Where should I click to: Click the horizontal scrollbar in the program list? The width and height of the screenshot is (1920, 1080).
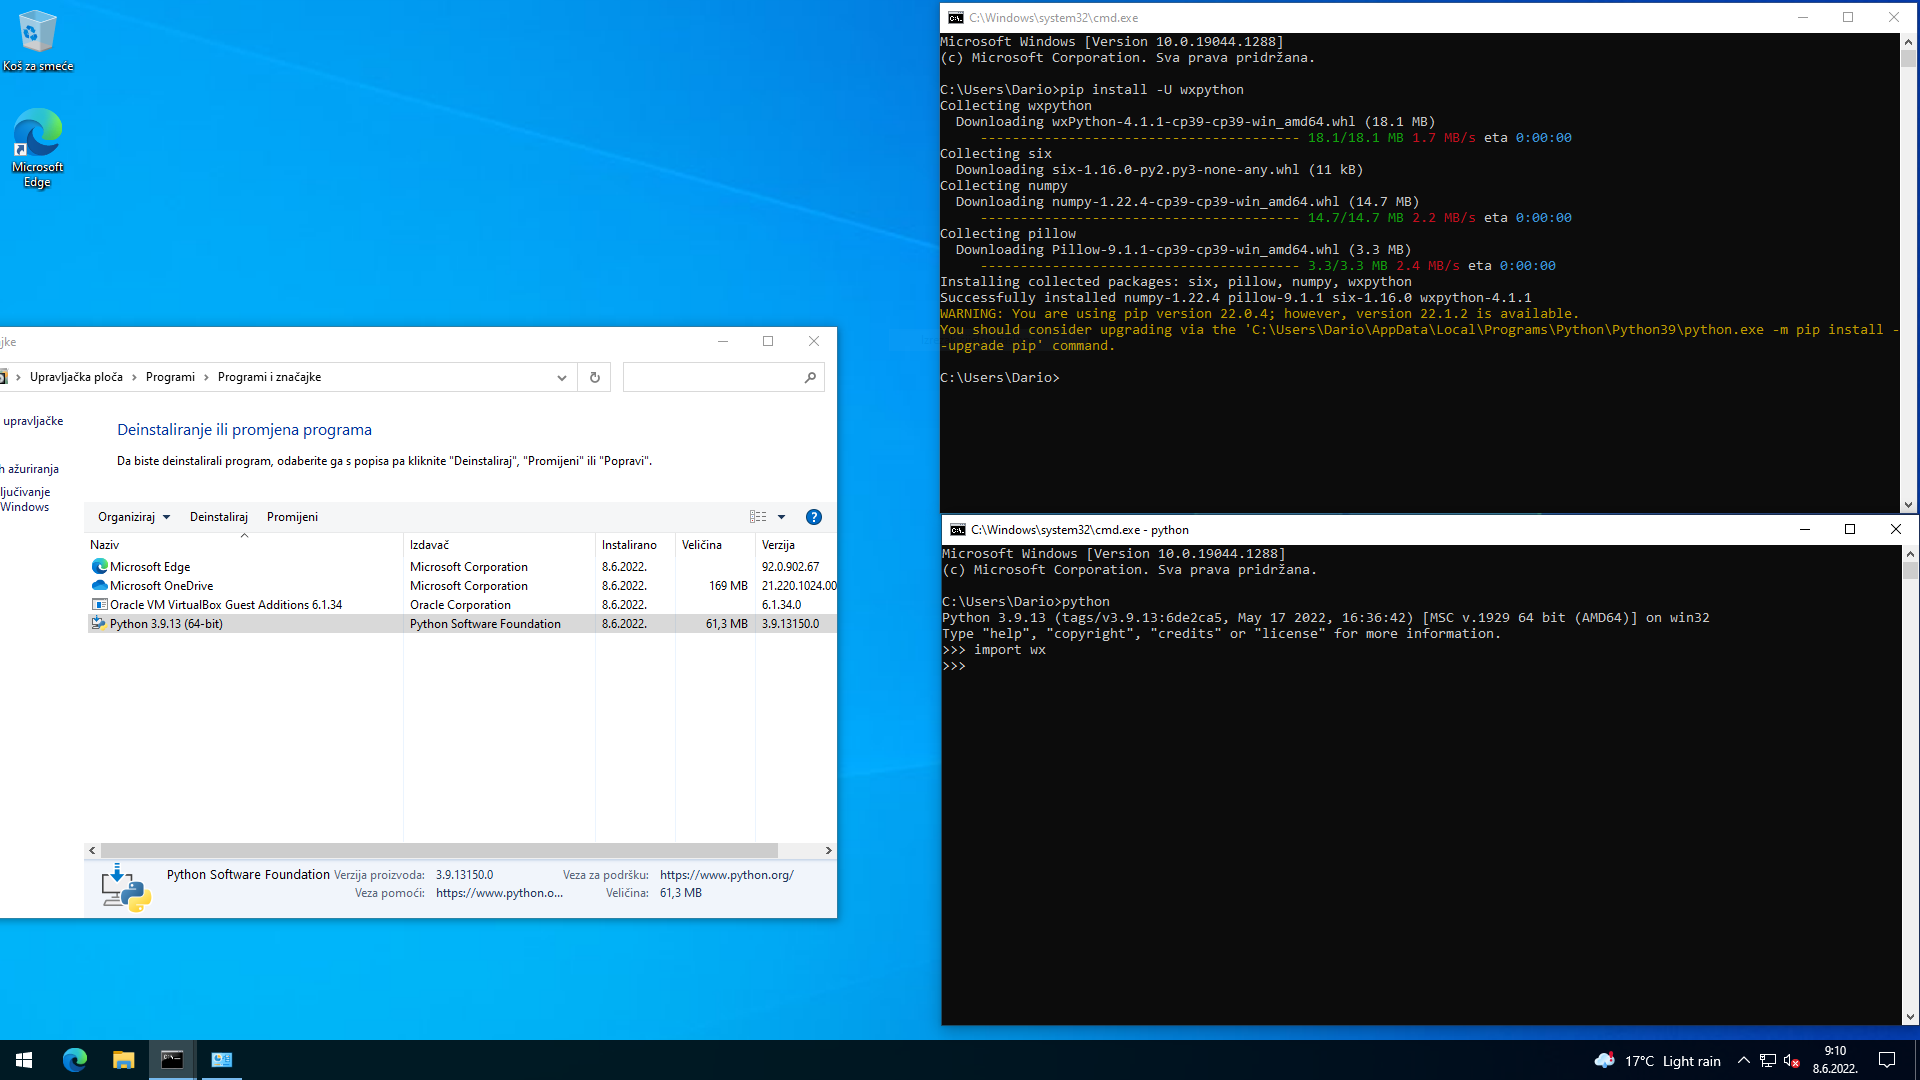click(440, 850)
